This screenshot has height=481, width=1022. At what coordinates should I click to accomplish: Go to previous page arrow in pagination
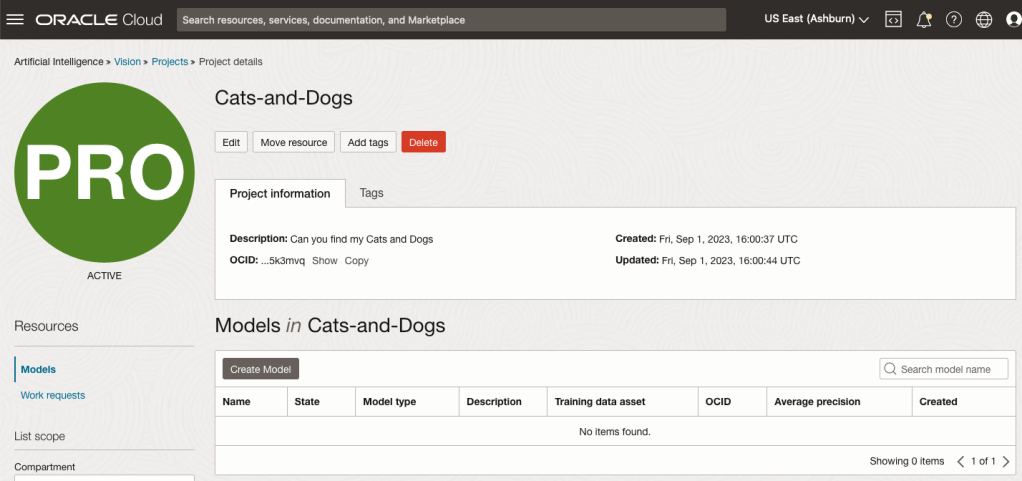click(961, 461)
